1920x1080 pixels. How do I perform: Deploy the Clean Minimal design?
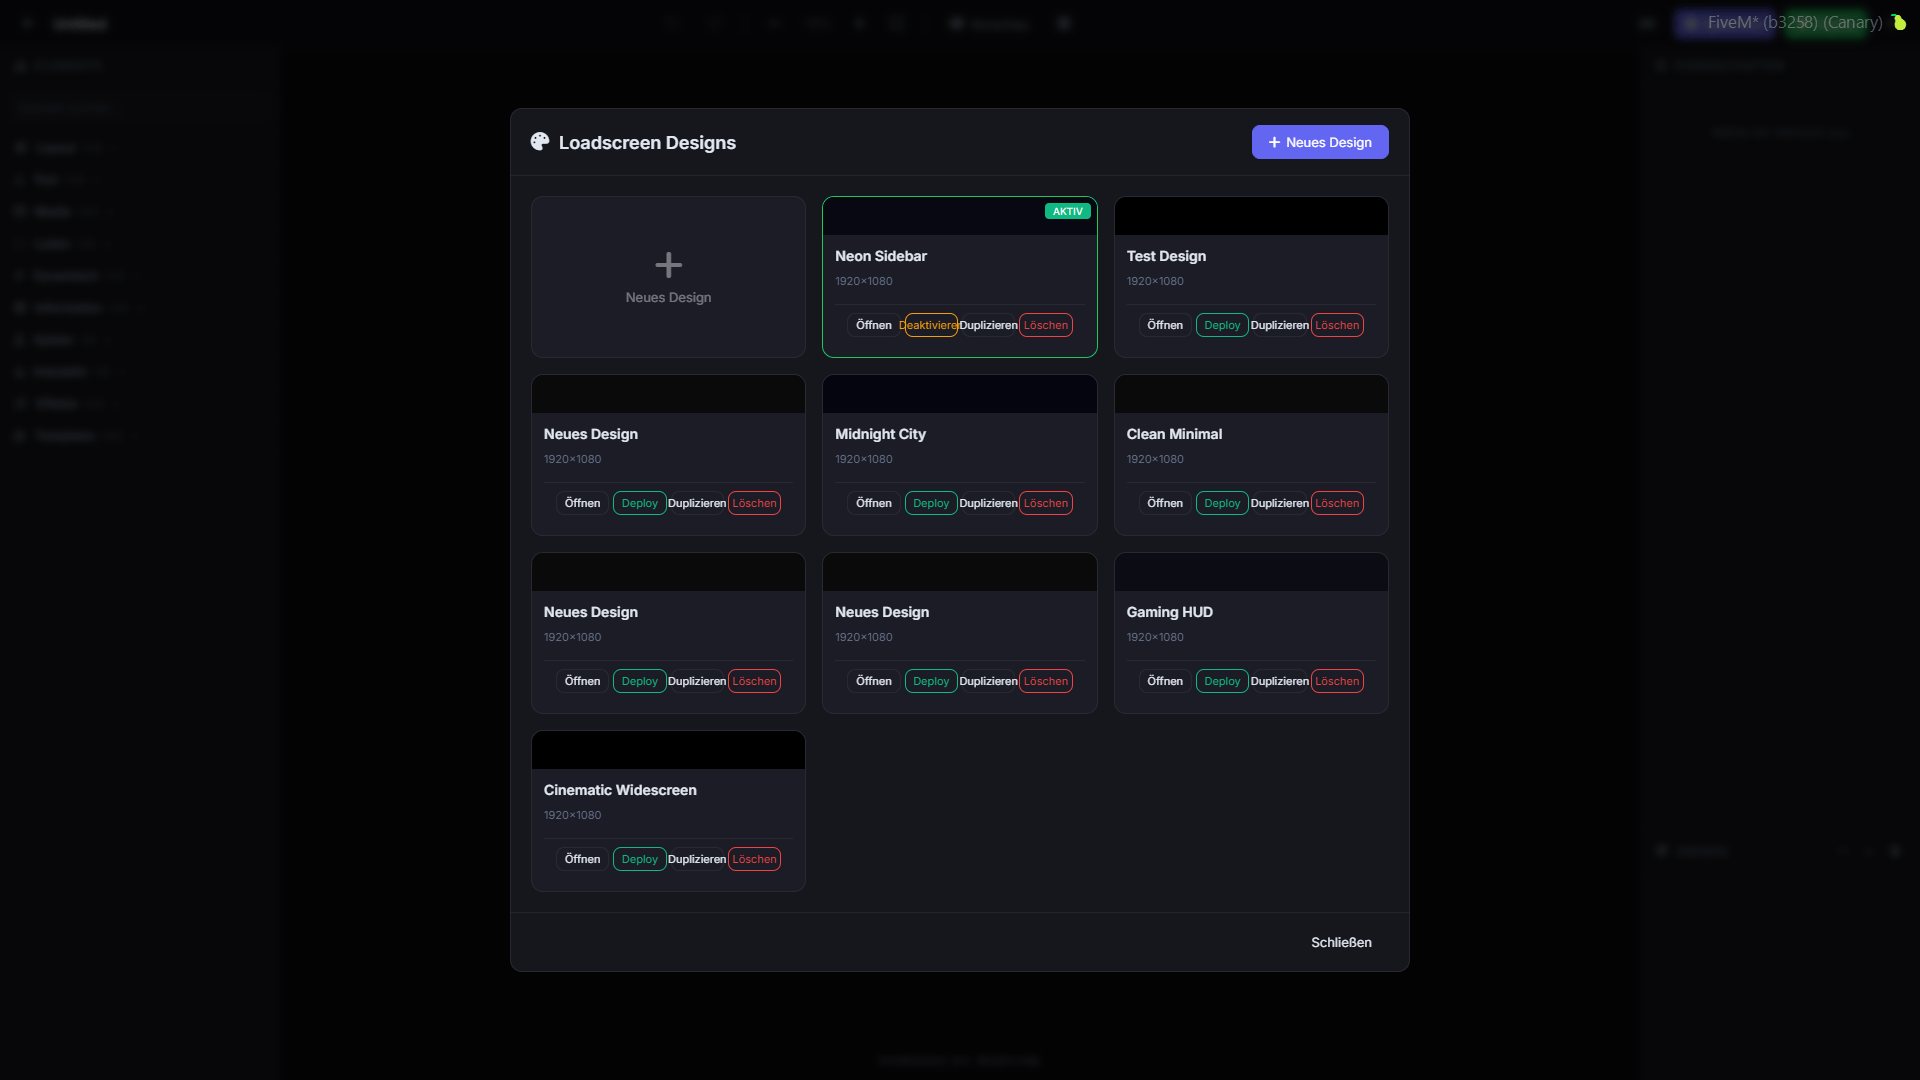tap(1222, 503)
